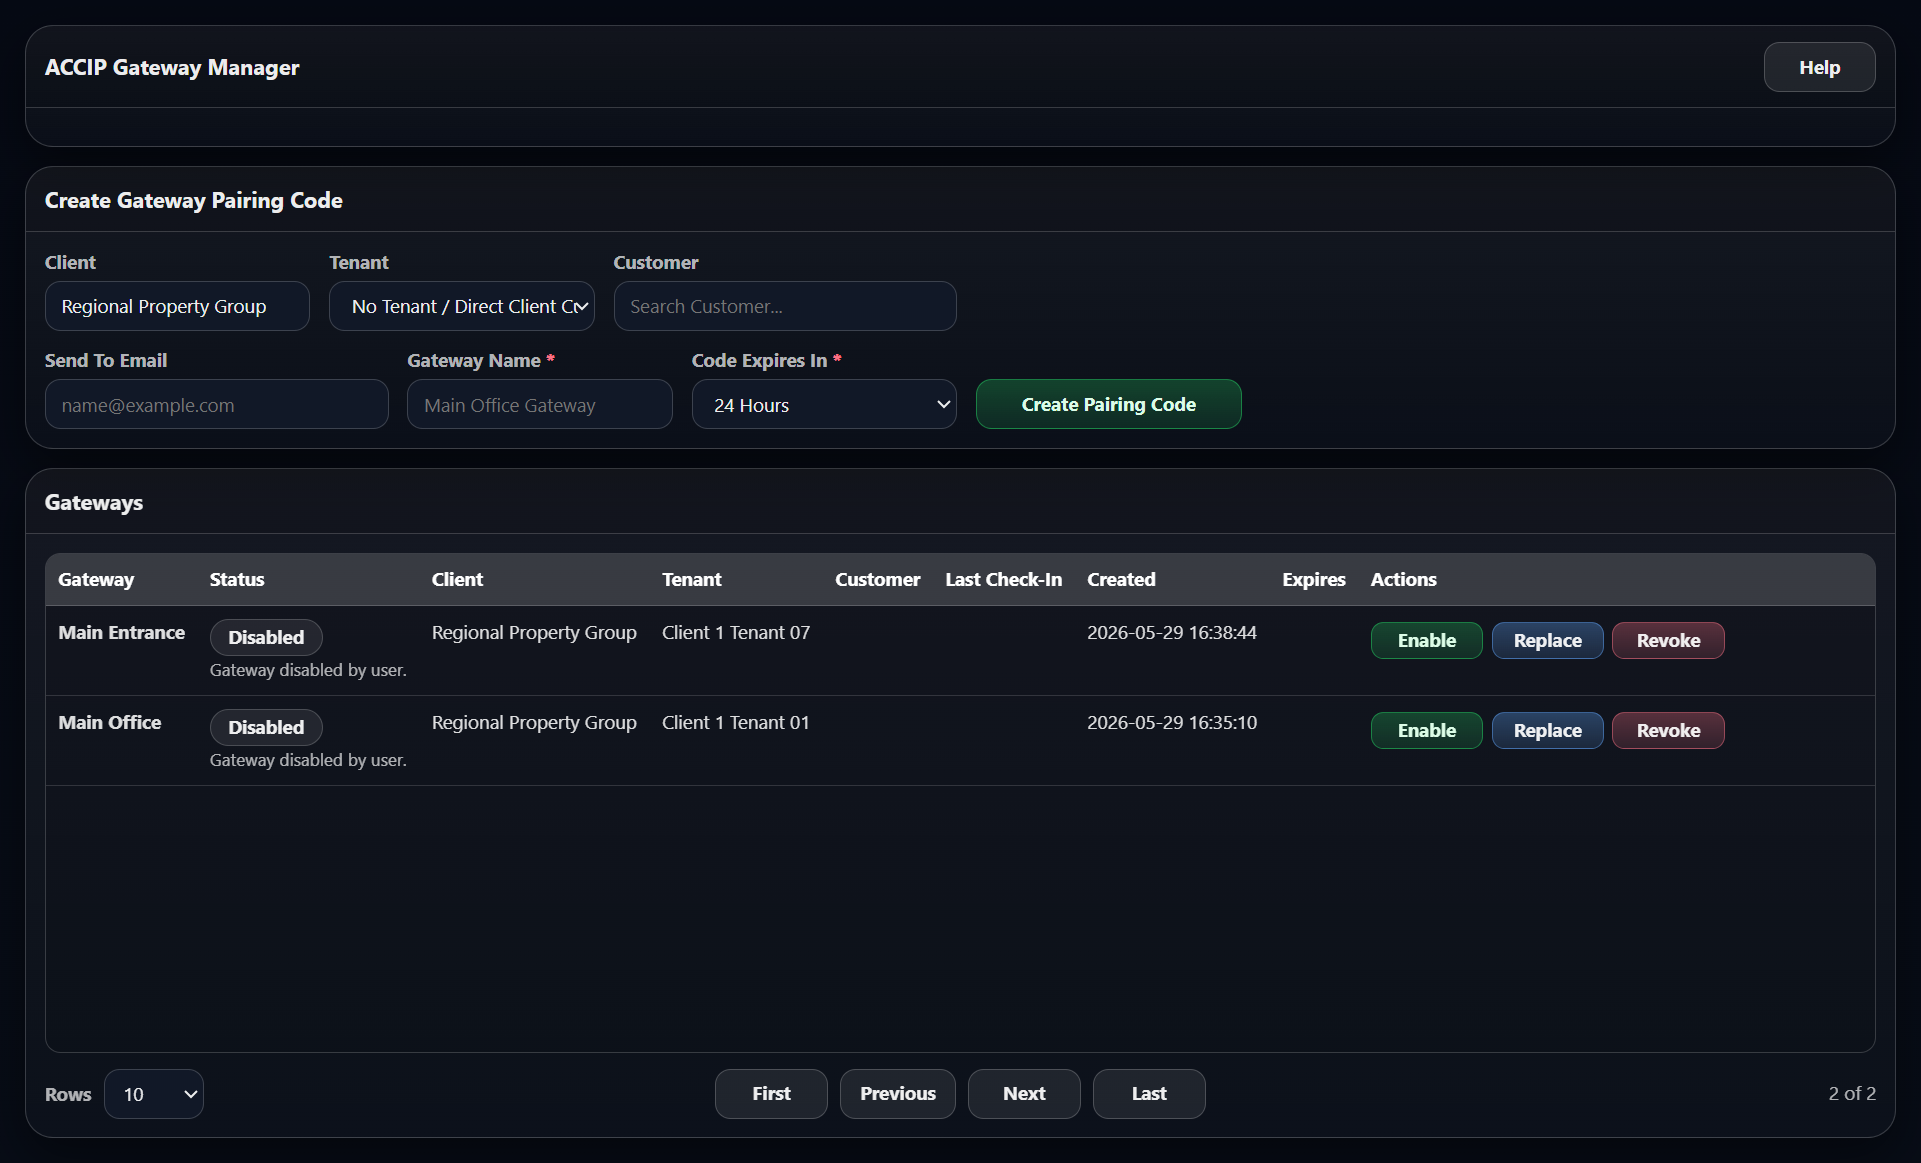Replace the Main Office gateway
Image resolution: width=1921 pixels, height=1163 pixels.
[x=1548, y=730]
